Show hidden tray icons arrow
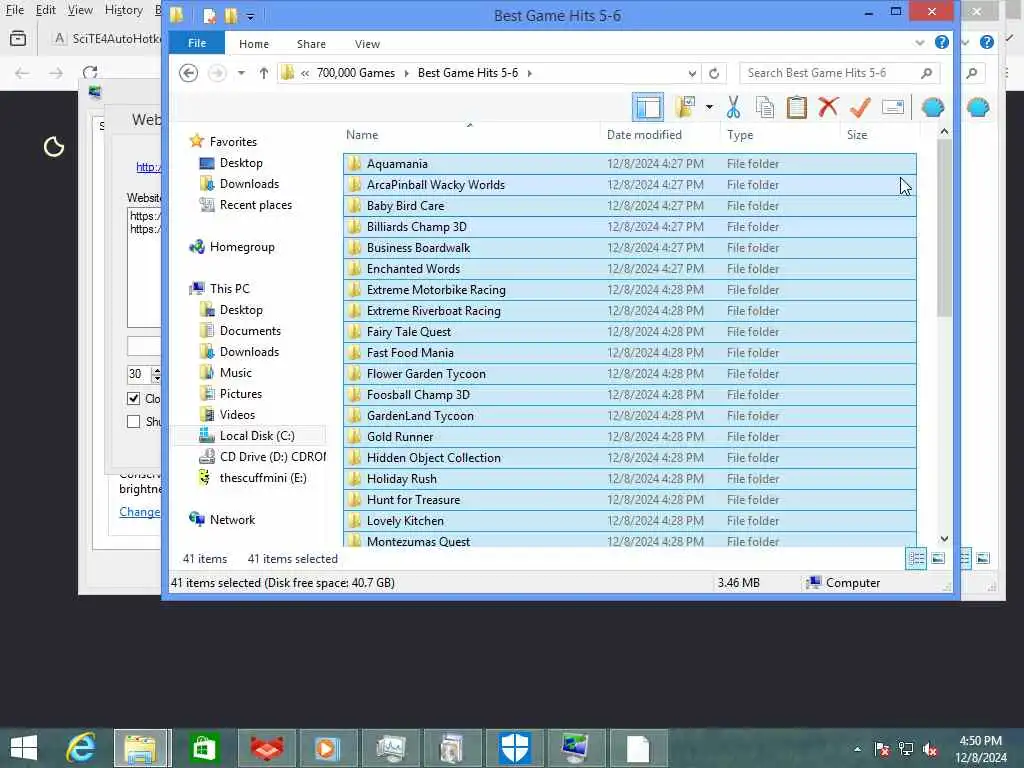The image size is (1024, 768). pyautogui.click(x=857, y=749)
